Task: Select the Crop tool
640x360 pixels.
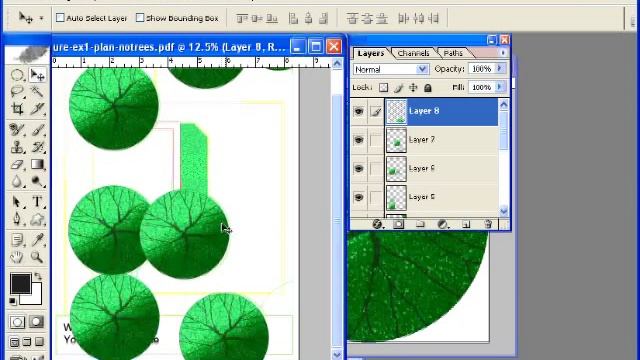Action: [17, 109]
